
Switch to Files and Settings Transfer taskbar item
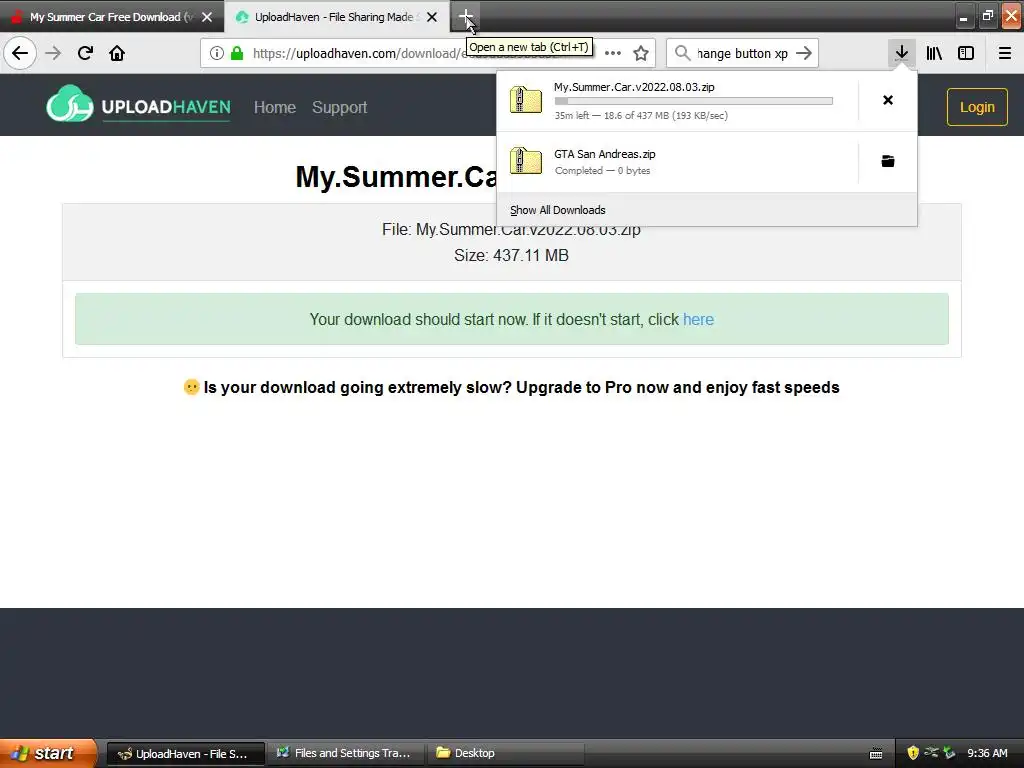(x=345, y=753)
